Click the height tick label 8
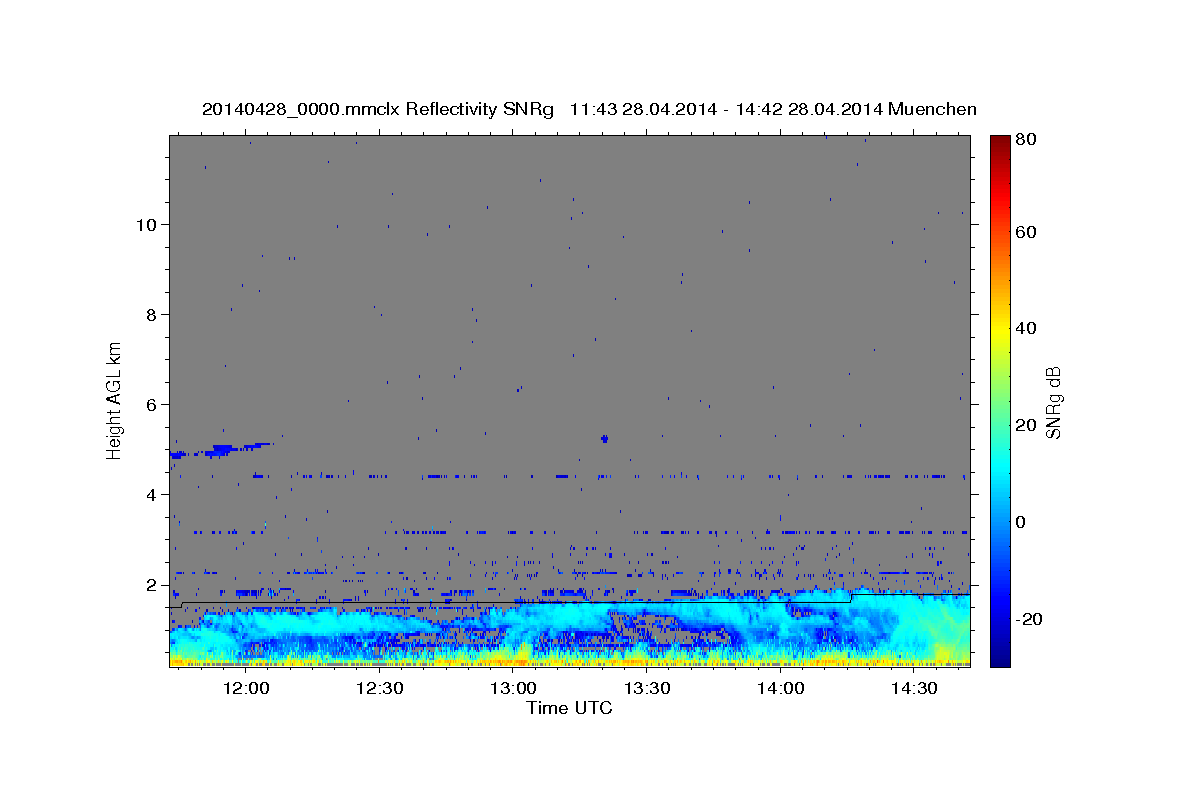The image size is (1200, 800). click(151, 315)
